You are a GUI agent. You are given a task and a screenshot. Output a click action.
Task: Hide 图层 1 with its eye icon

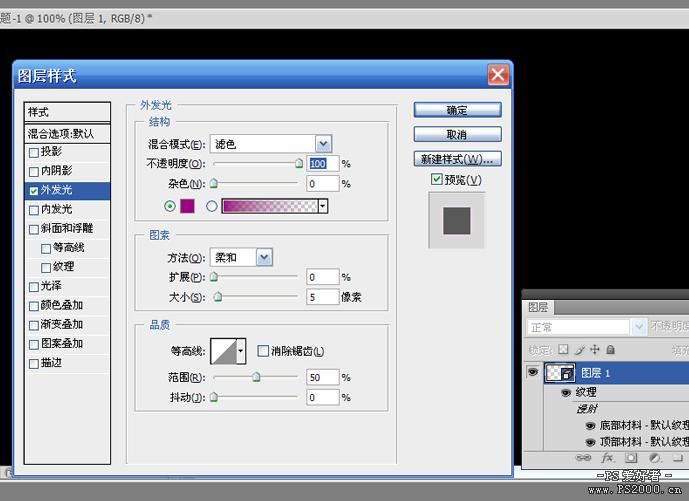pos(533,373)
